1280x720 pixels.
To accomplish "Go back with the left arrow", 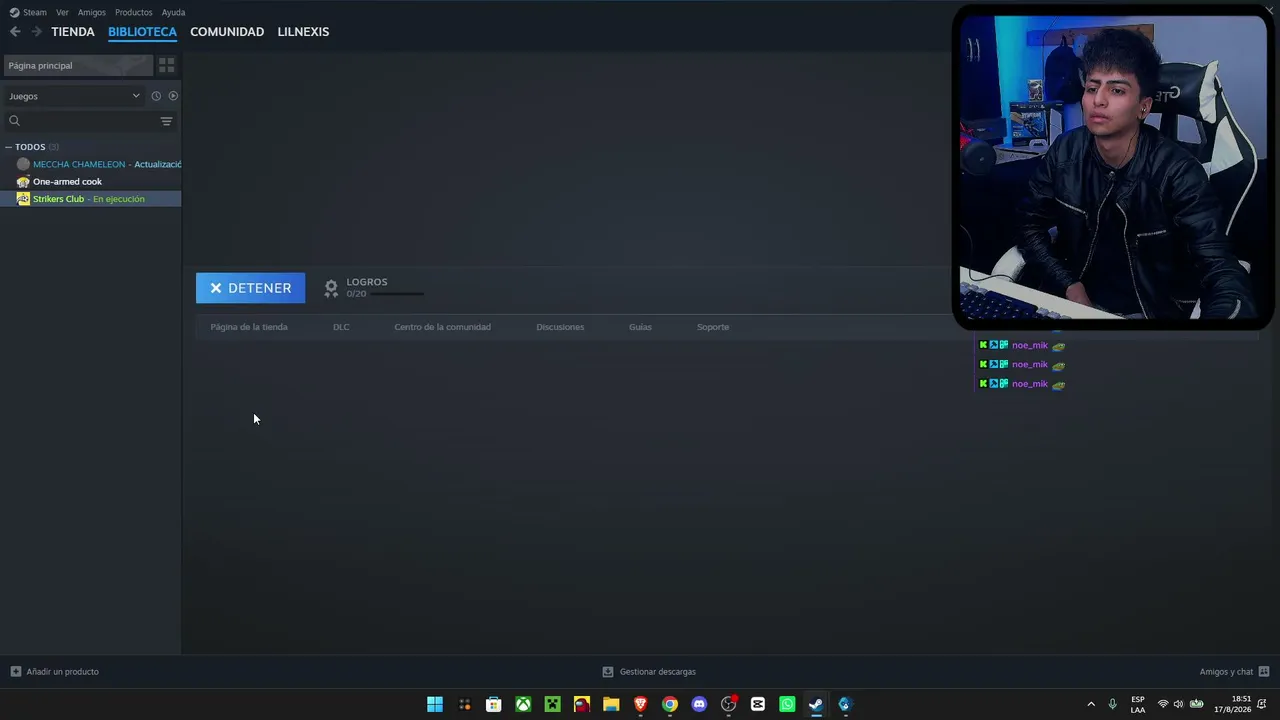I will click(15, 32).
